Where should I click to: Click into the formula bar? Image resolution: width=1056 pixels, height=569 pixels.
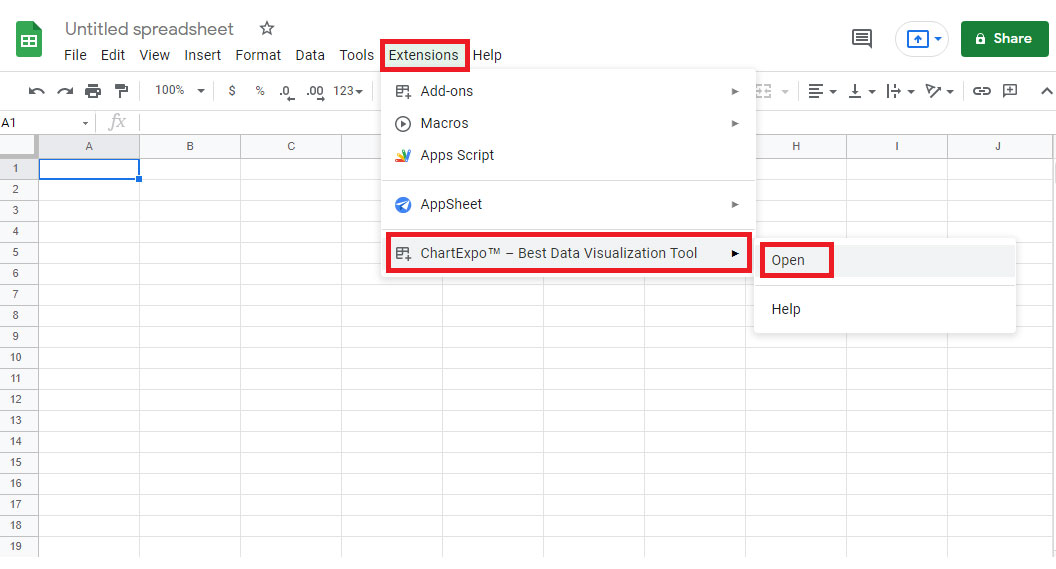260,123
